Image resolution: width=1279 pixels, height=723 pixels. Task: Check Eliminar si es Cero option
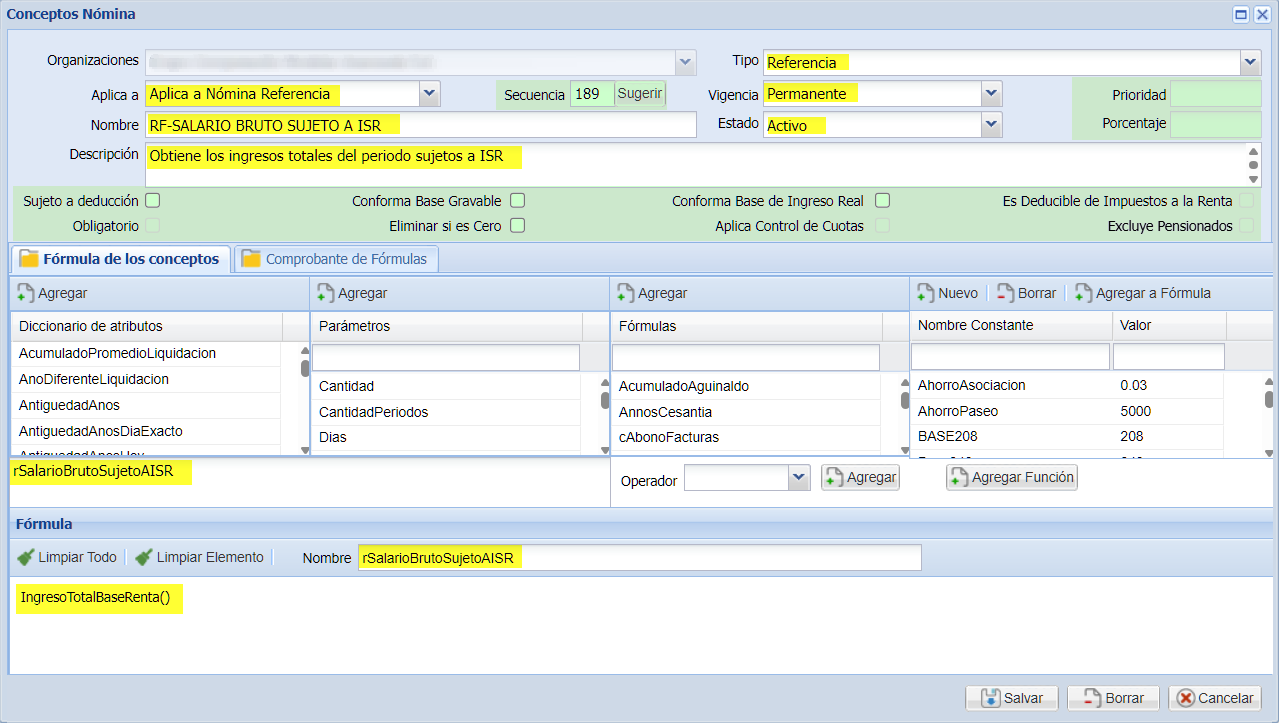coord(517,225)
